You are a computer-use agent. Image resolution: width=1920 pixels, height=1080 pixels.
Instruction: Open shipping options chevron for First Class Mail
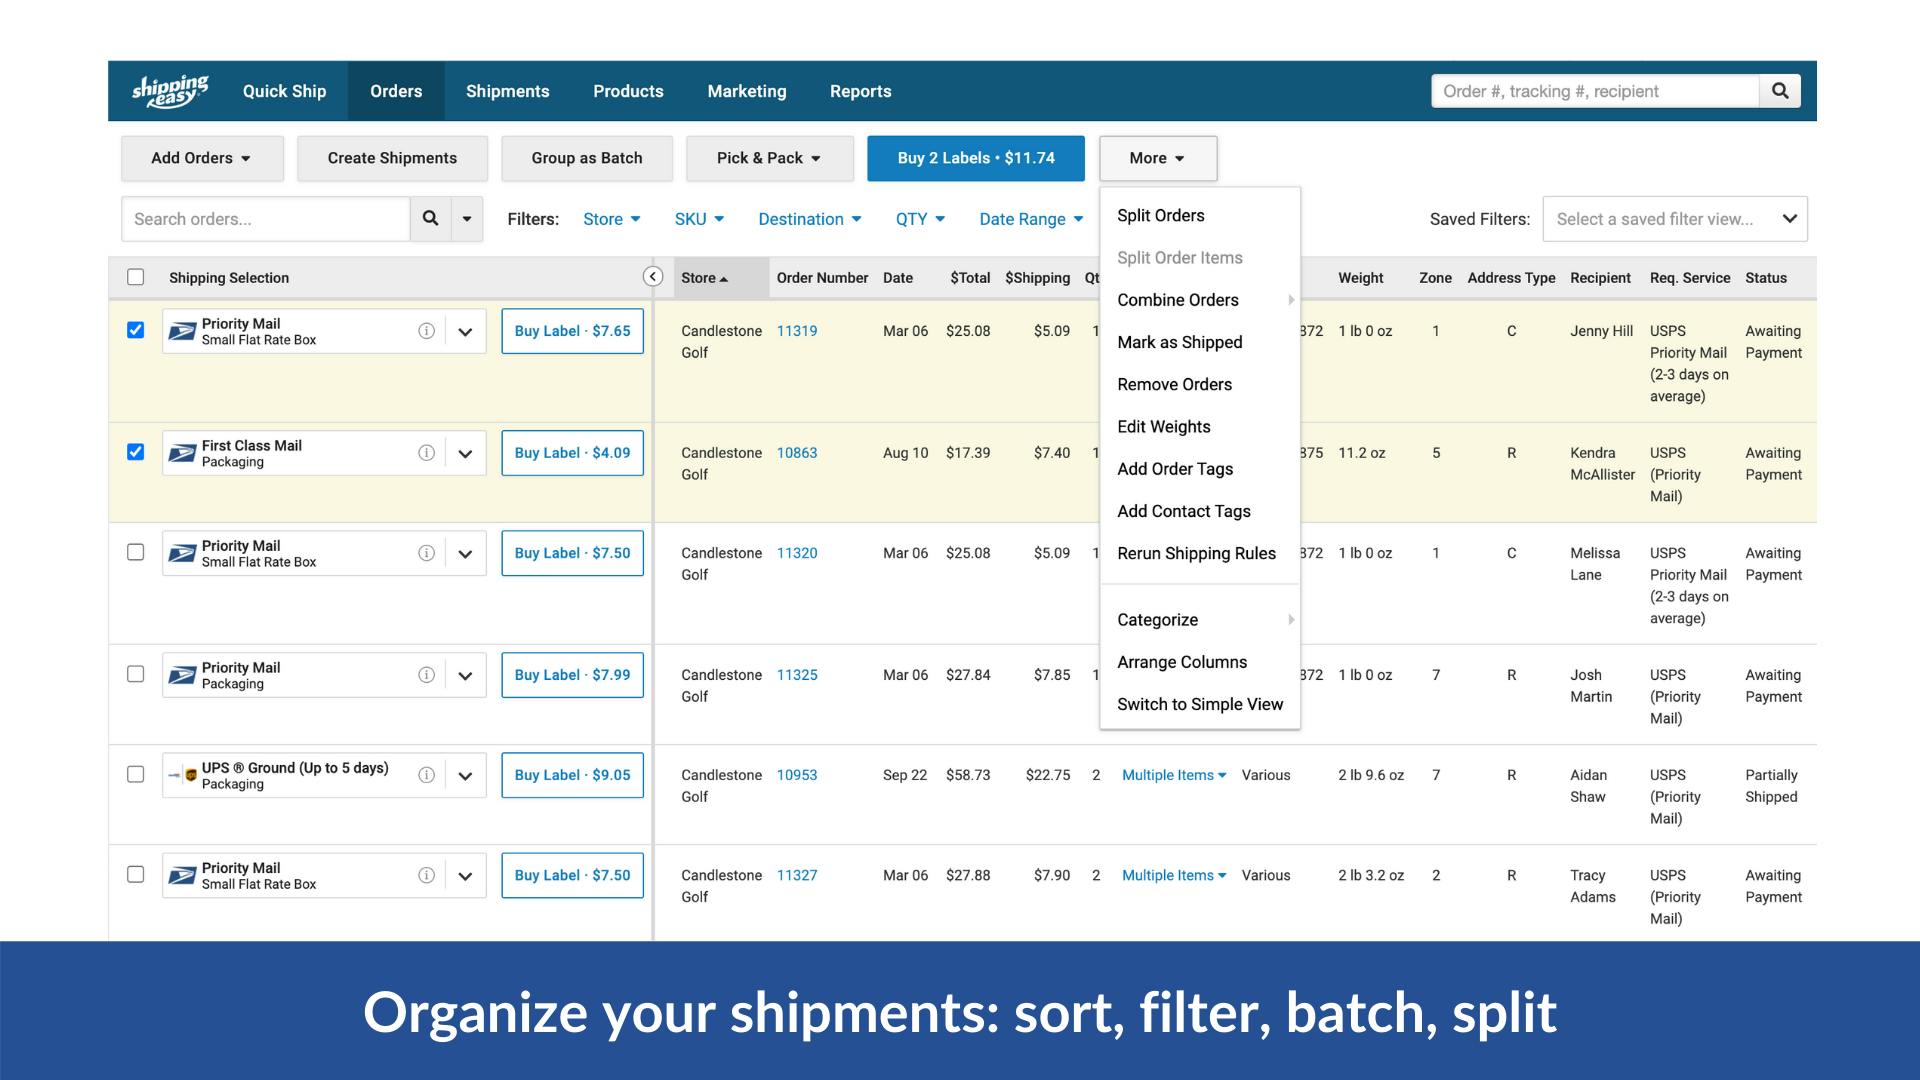tap(465, 452)
